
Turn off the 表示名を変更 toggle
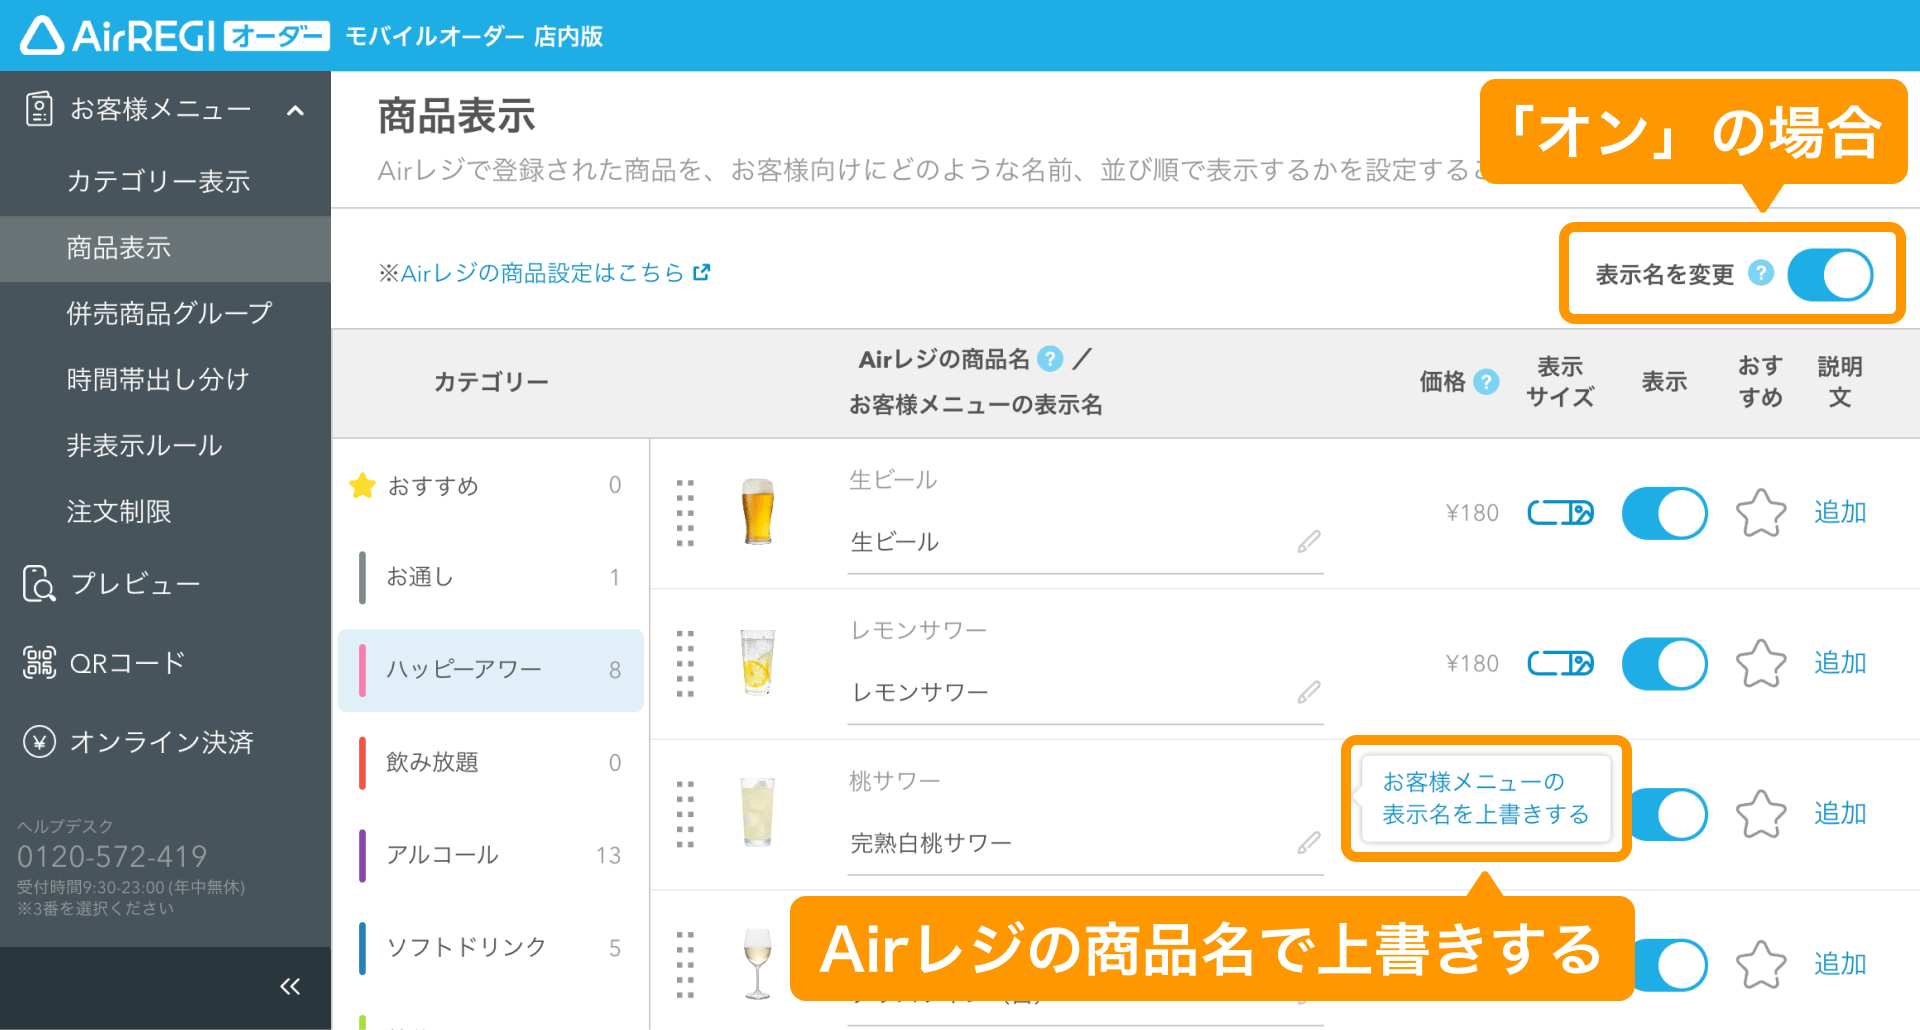click(x=1830, y=274)
